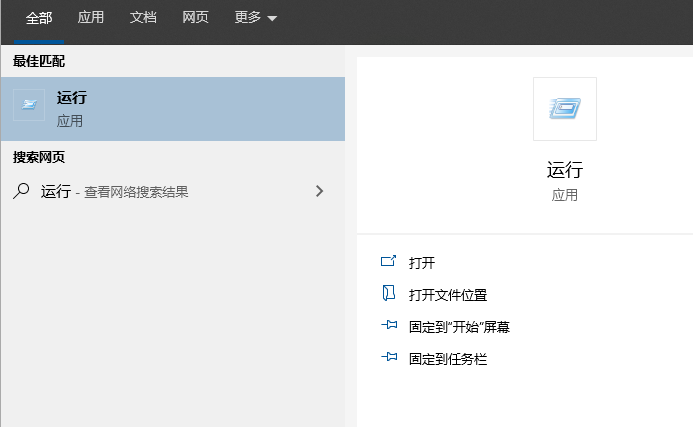The height and width of the screenshot is (427, 693).
Task: Click the 运行 title in the preview pane
Action: pos(565,170)
